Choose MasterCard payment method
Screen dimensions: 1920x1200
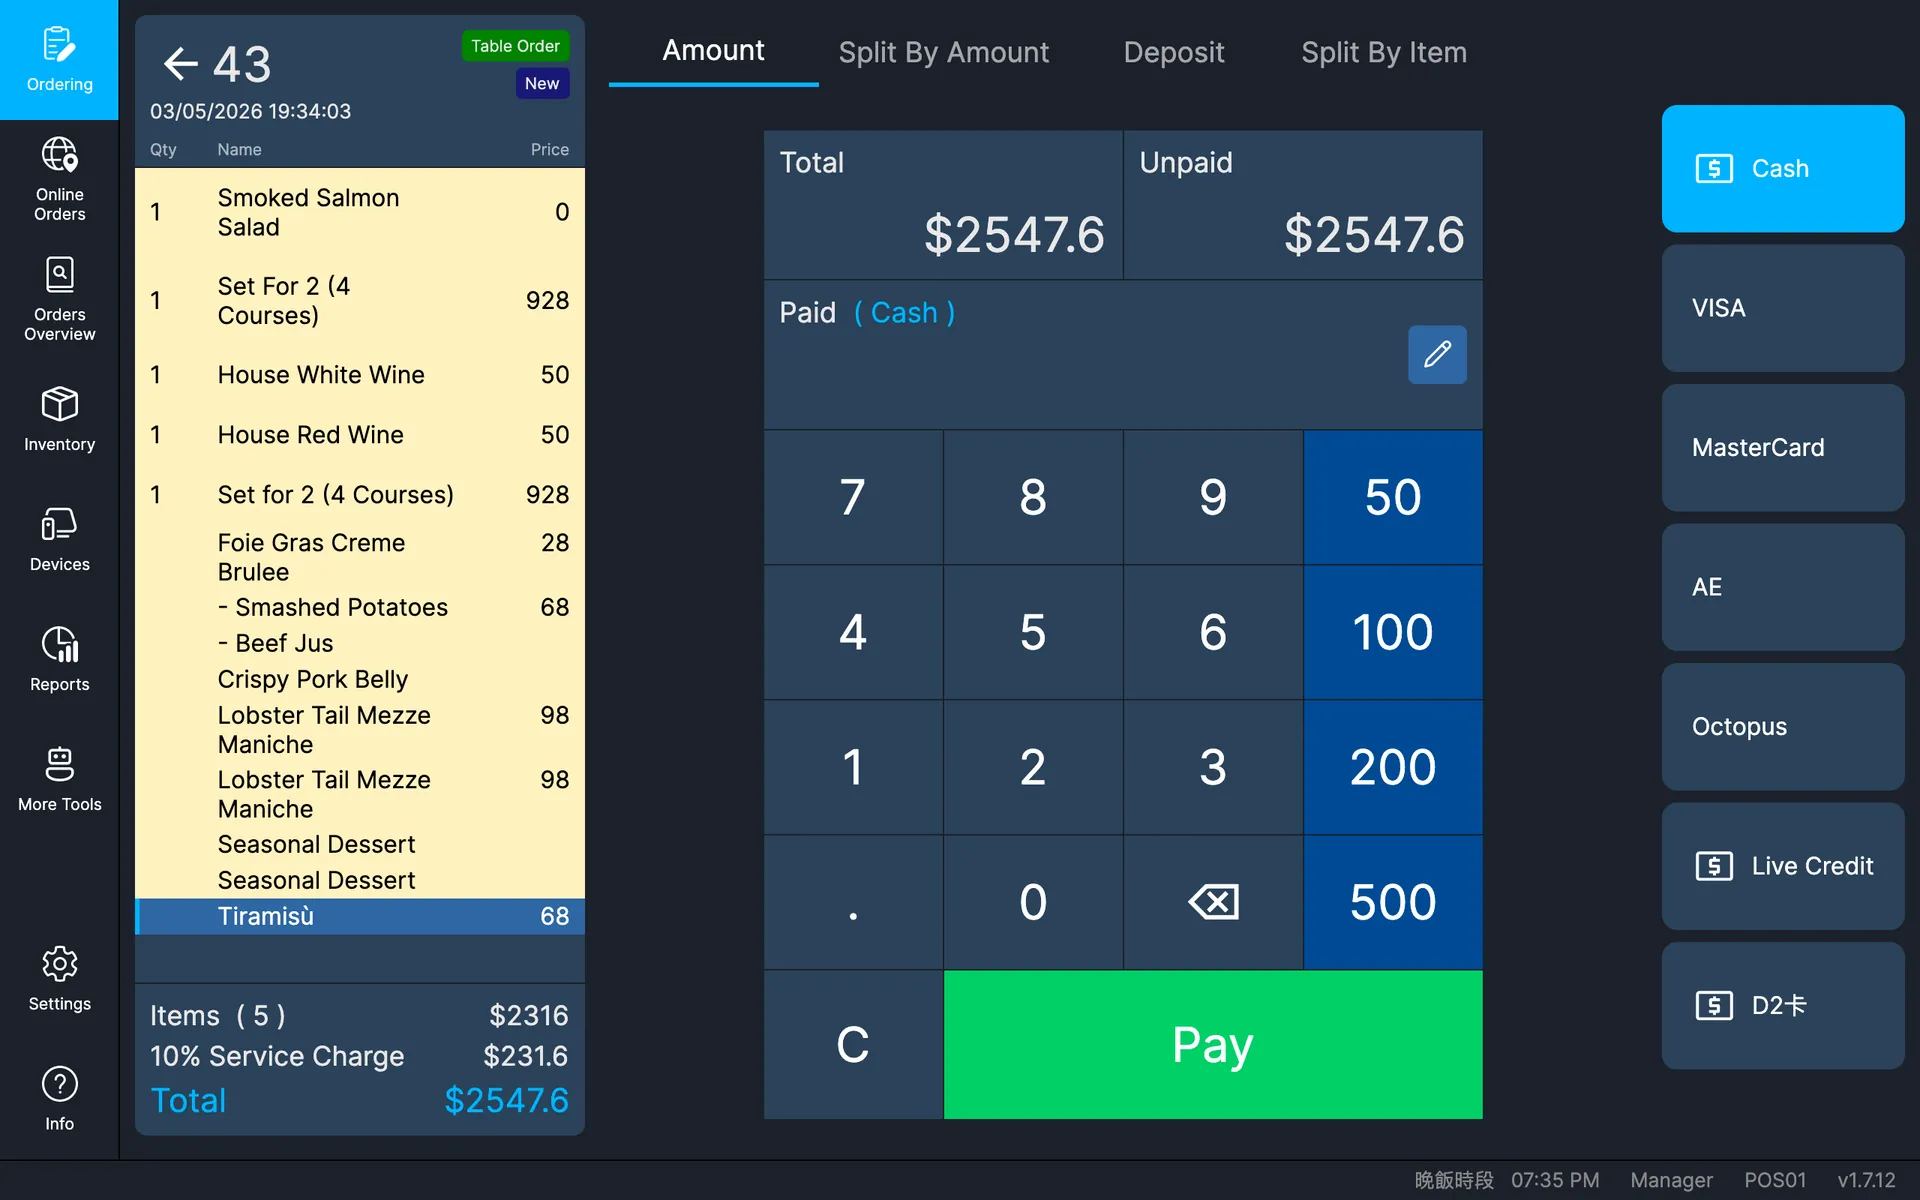pyautogui.click(x=1783, y=447)
